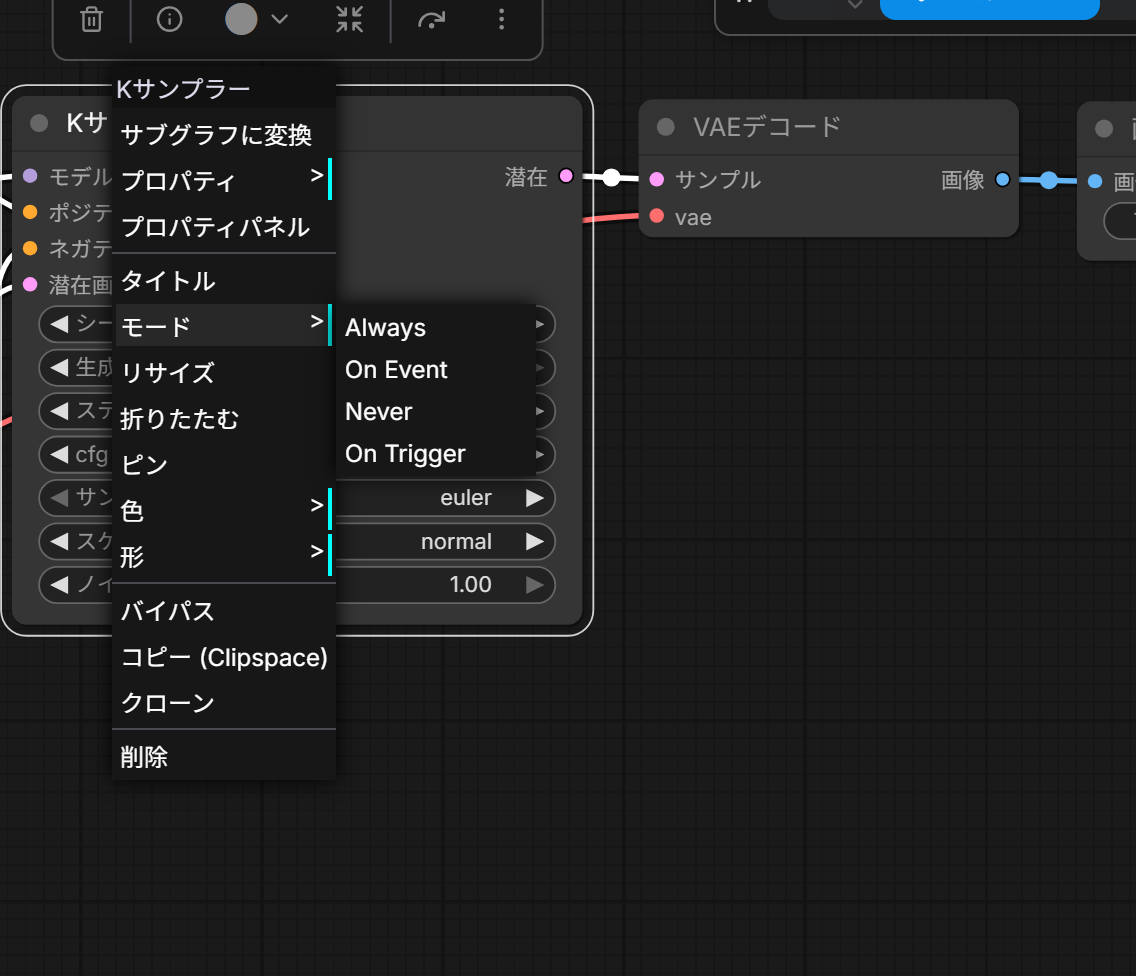Click the normal scheduler value
The width and height of the screenshot is (1136, 976).
click(x=456, y=541)
